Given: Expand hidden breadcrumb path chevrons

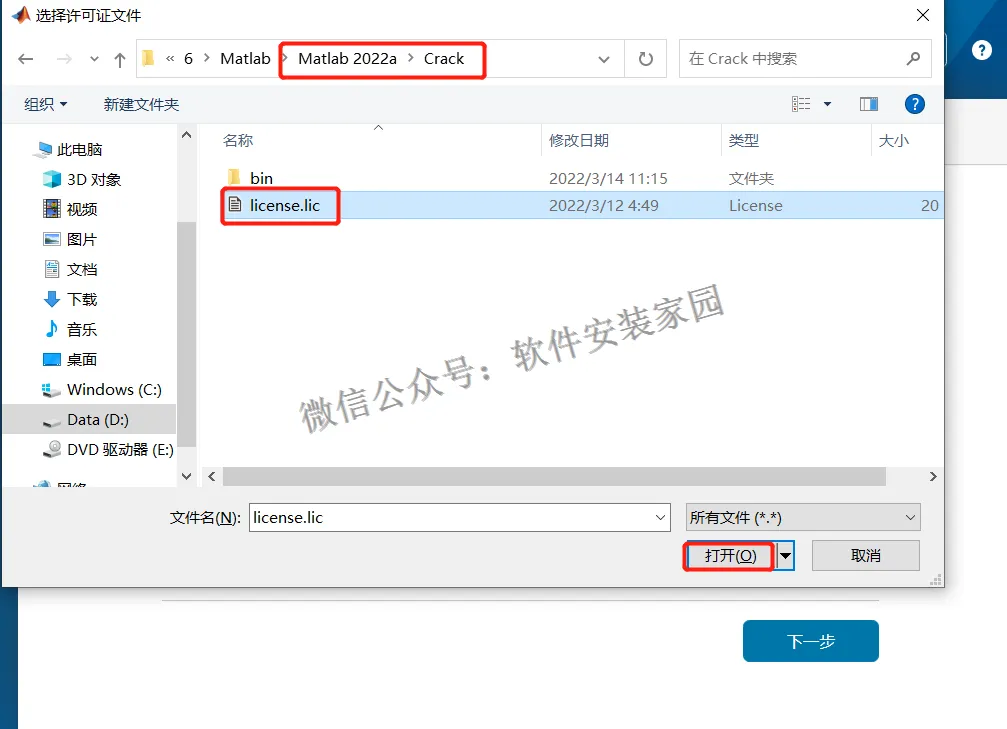Looking at the screenshot, I should (x=170, y=59).
